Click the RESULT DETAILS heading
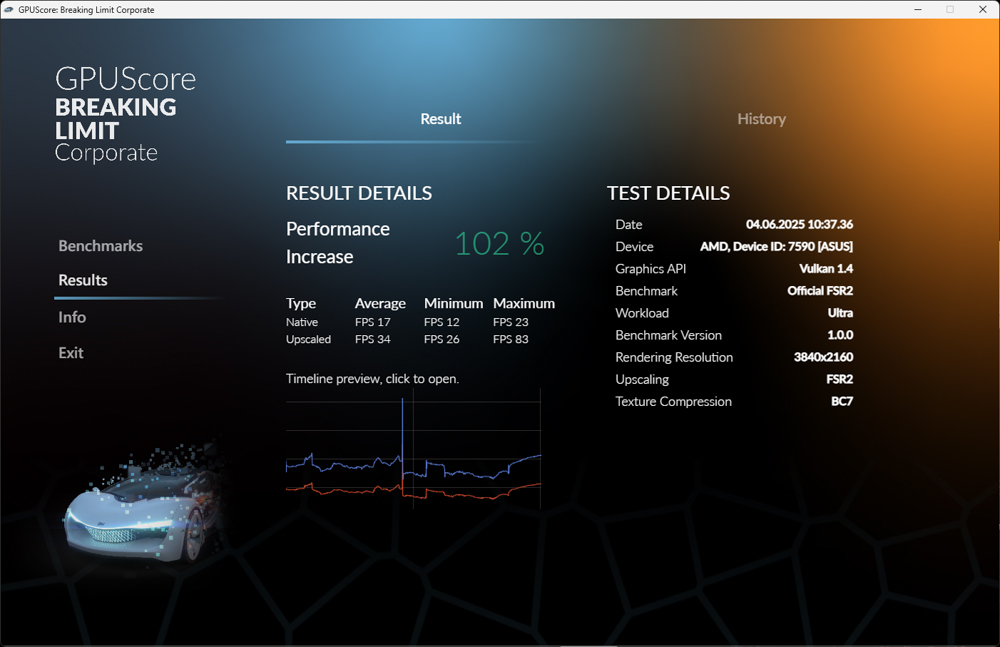The width and height of the screenshot is (1000, 647). click(x=359, y=193)
